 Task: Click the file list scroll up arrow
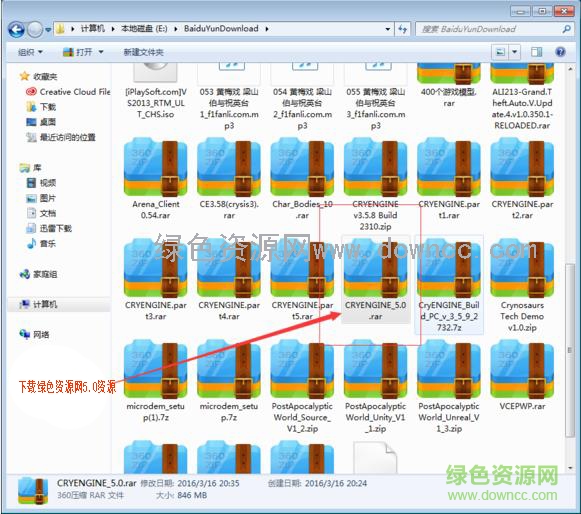(570, 69)
